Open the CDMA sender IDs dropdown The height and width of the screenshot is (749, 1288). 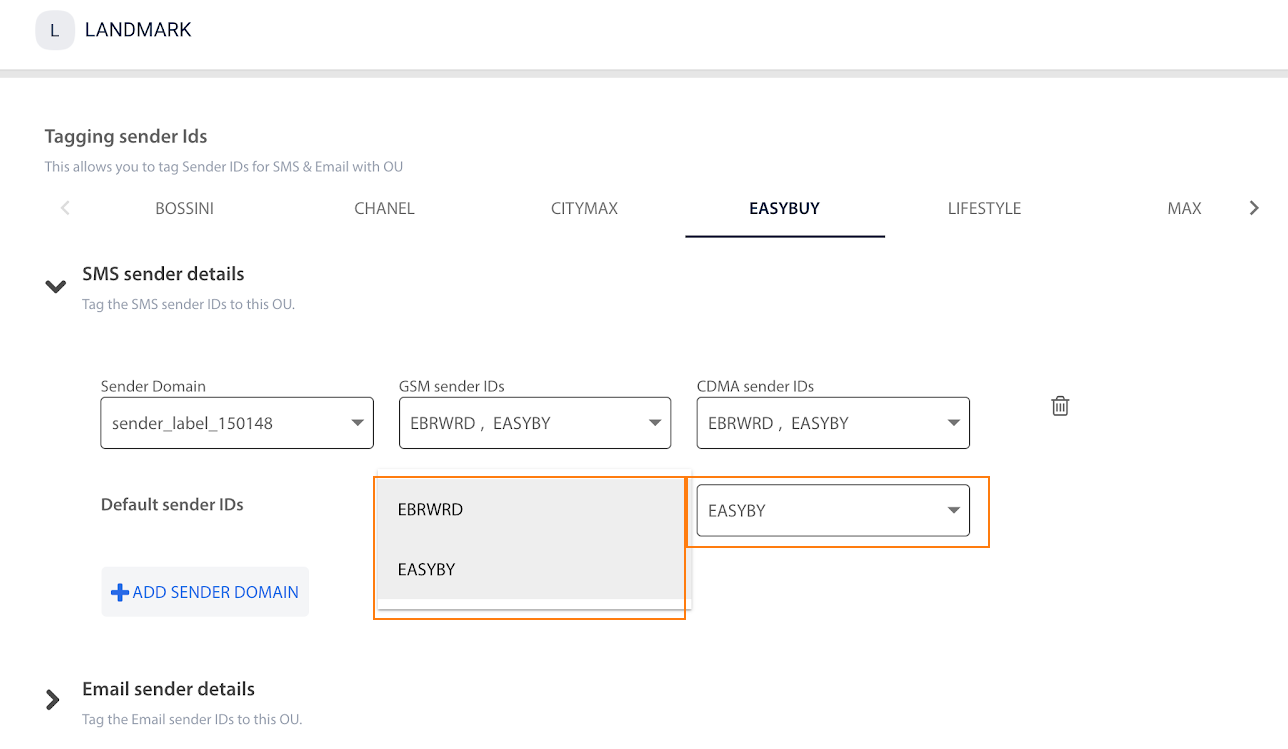point(833,423)
